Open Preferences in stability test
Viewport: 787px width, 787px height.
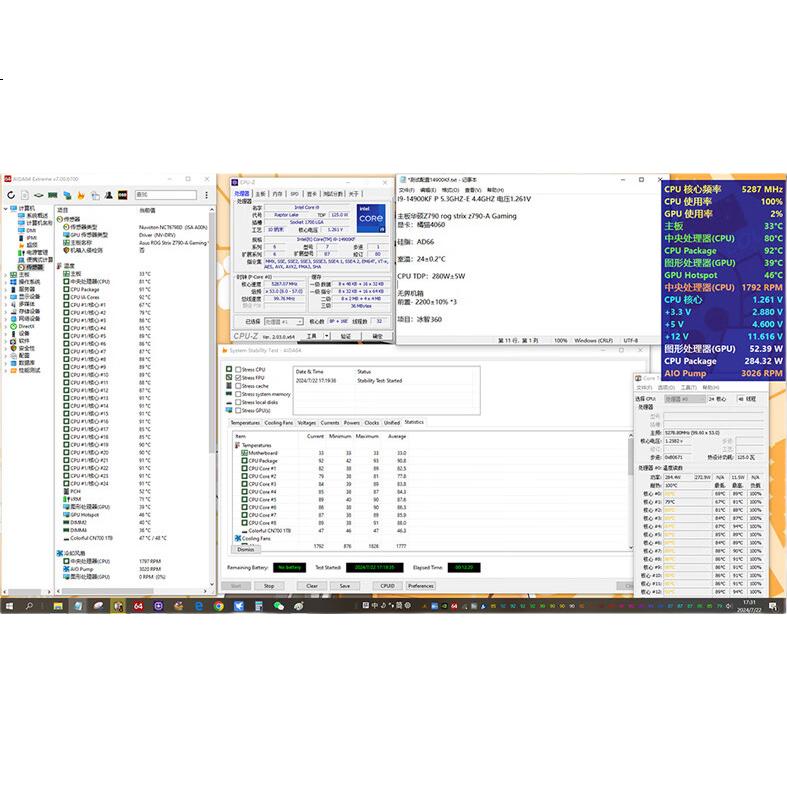pyautogui.click(x=421, y=586)
